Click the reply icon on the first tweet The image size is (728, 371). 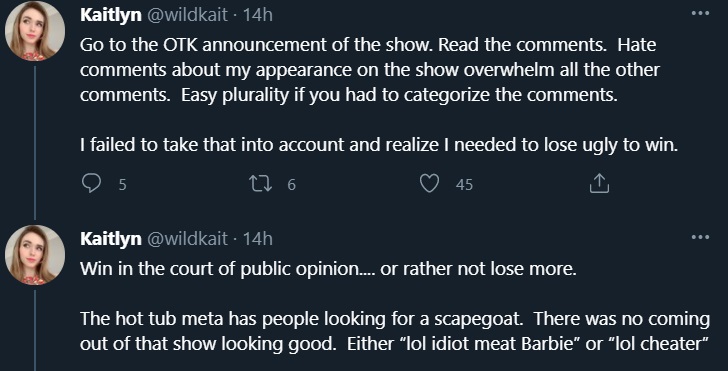pos(91,183)
